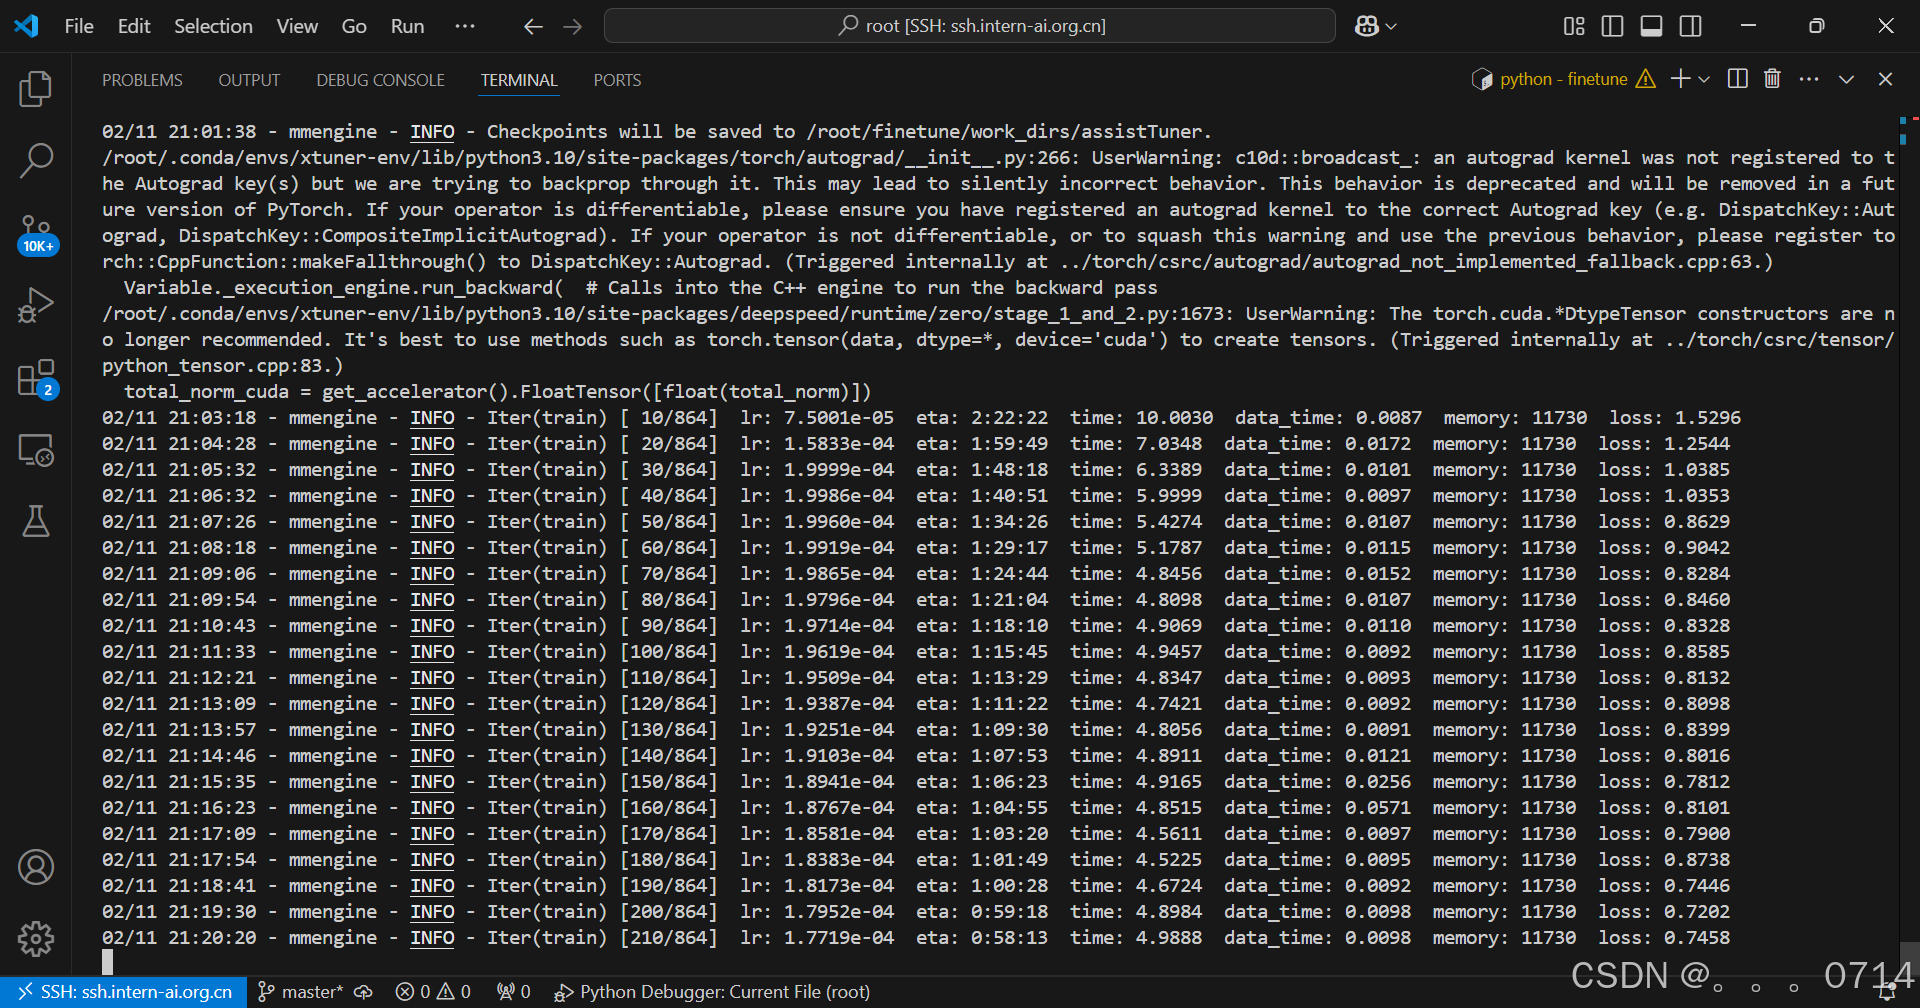The width and height of the screenshot is (1920, 1008).
Task: Open the Extensions view with badge 2
Action: coord(36,378)
